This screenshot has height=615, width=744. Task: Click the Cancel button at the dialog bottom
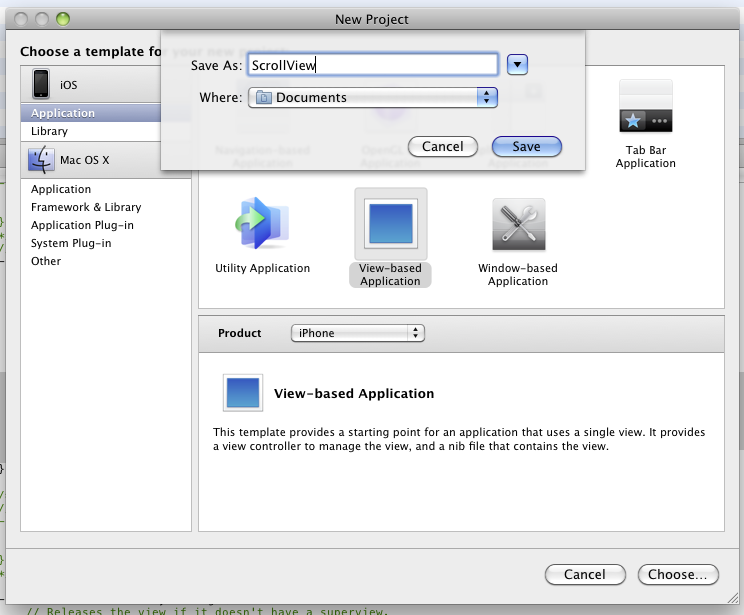(x=585, y=575)
